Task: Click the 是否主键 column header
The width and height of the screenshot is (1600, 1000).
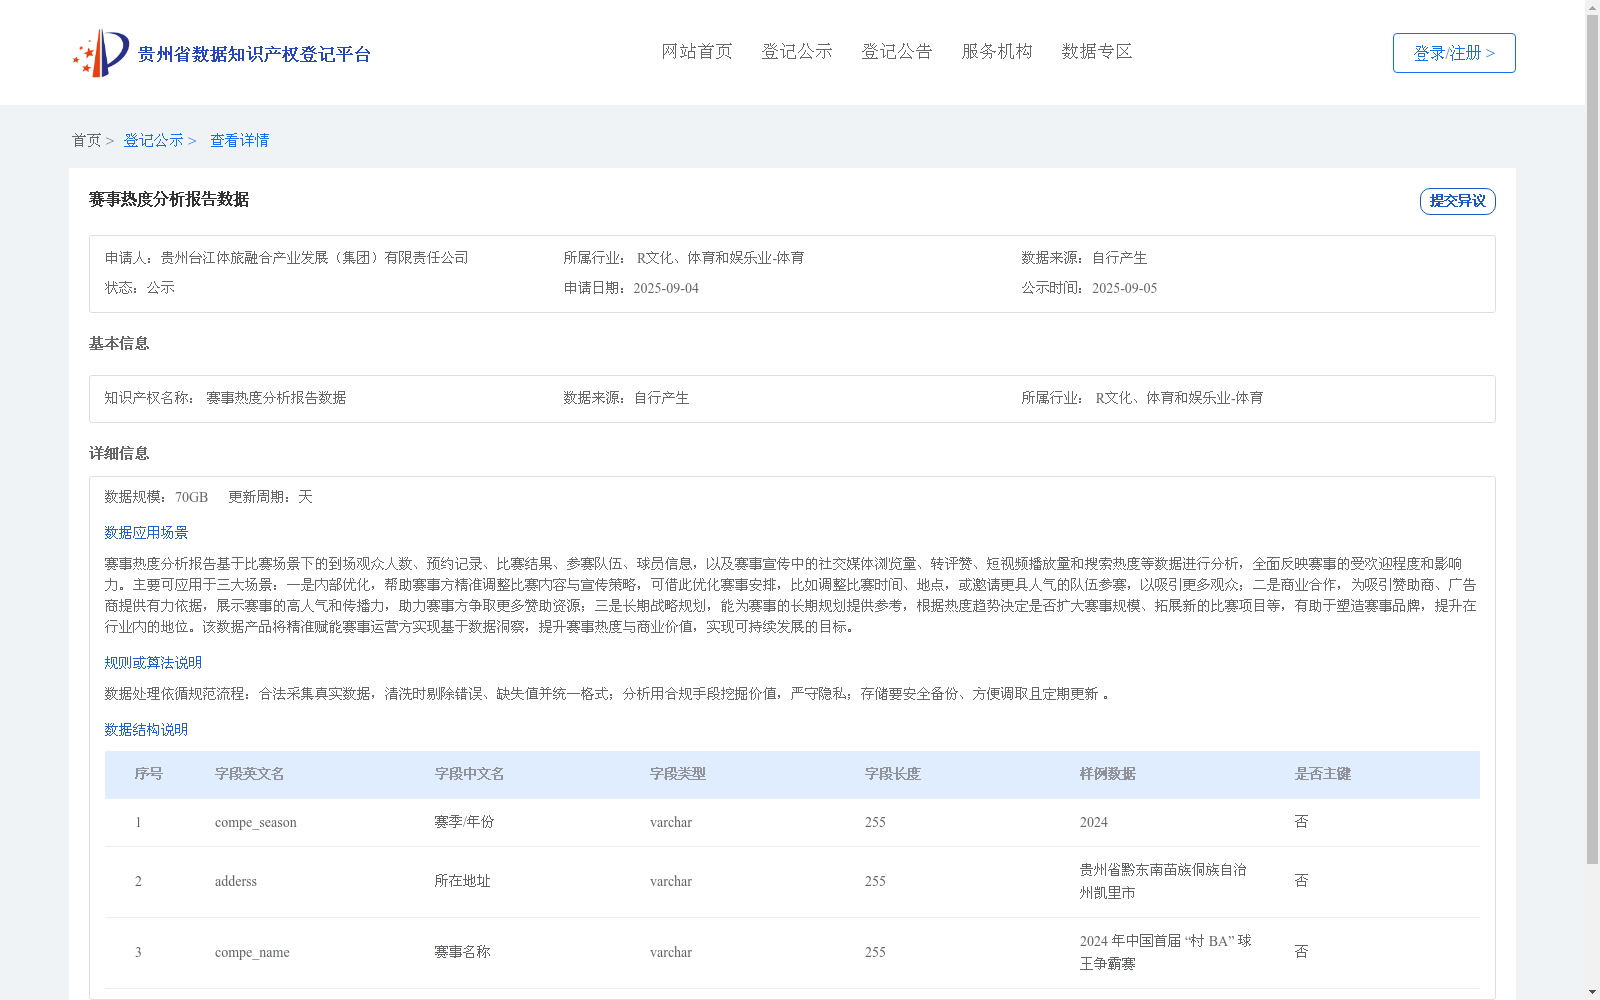Action: coord(1323,774)
